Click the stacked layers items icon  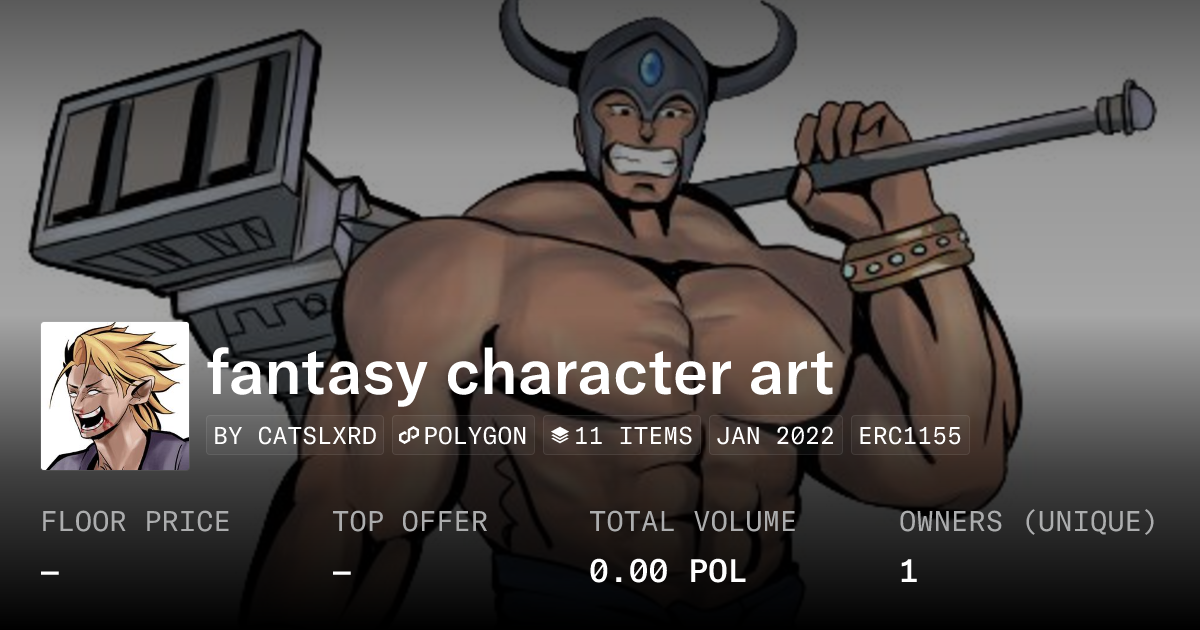point(560,436)
